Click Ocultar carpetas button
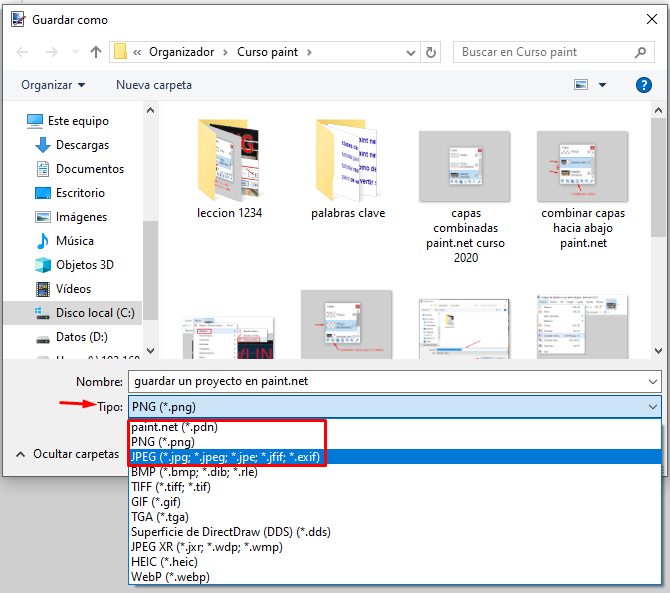The width and height of the screenshot is (670, 593). (66, 453)
